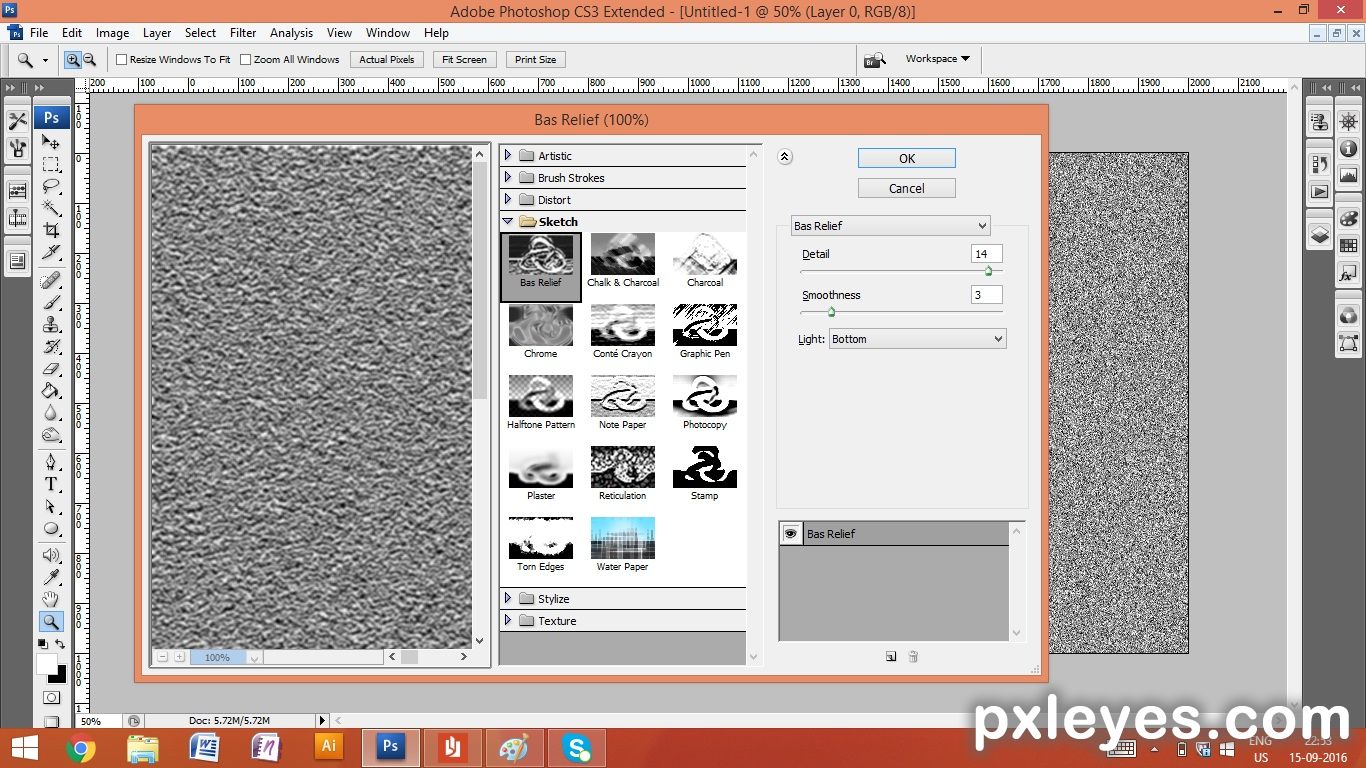Open the Paths panel icon
Image resolution: width=1366 pixels, height=768 pixels.
1348,343
